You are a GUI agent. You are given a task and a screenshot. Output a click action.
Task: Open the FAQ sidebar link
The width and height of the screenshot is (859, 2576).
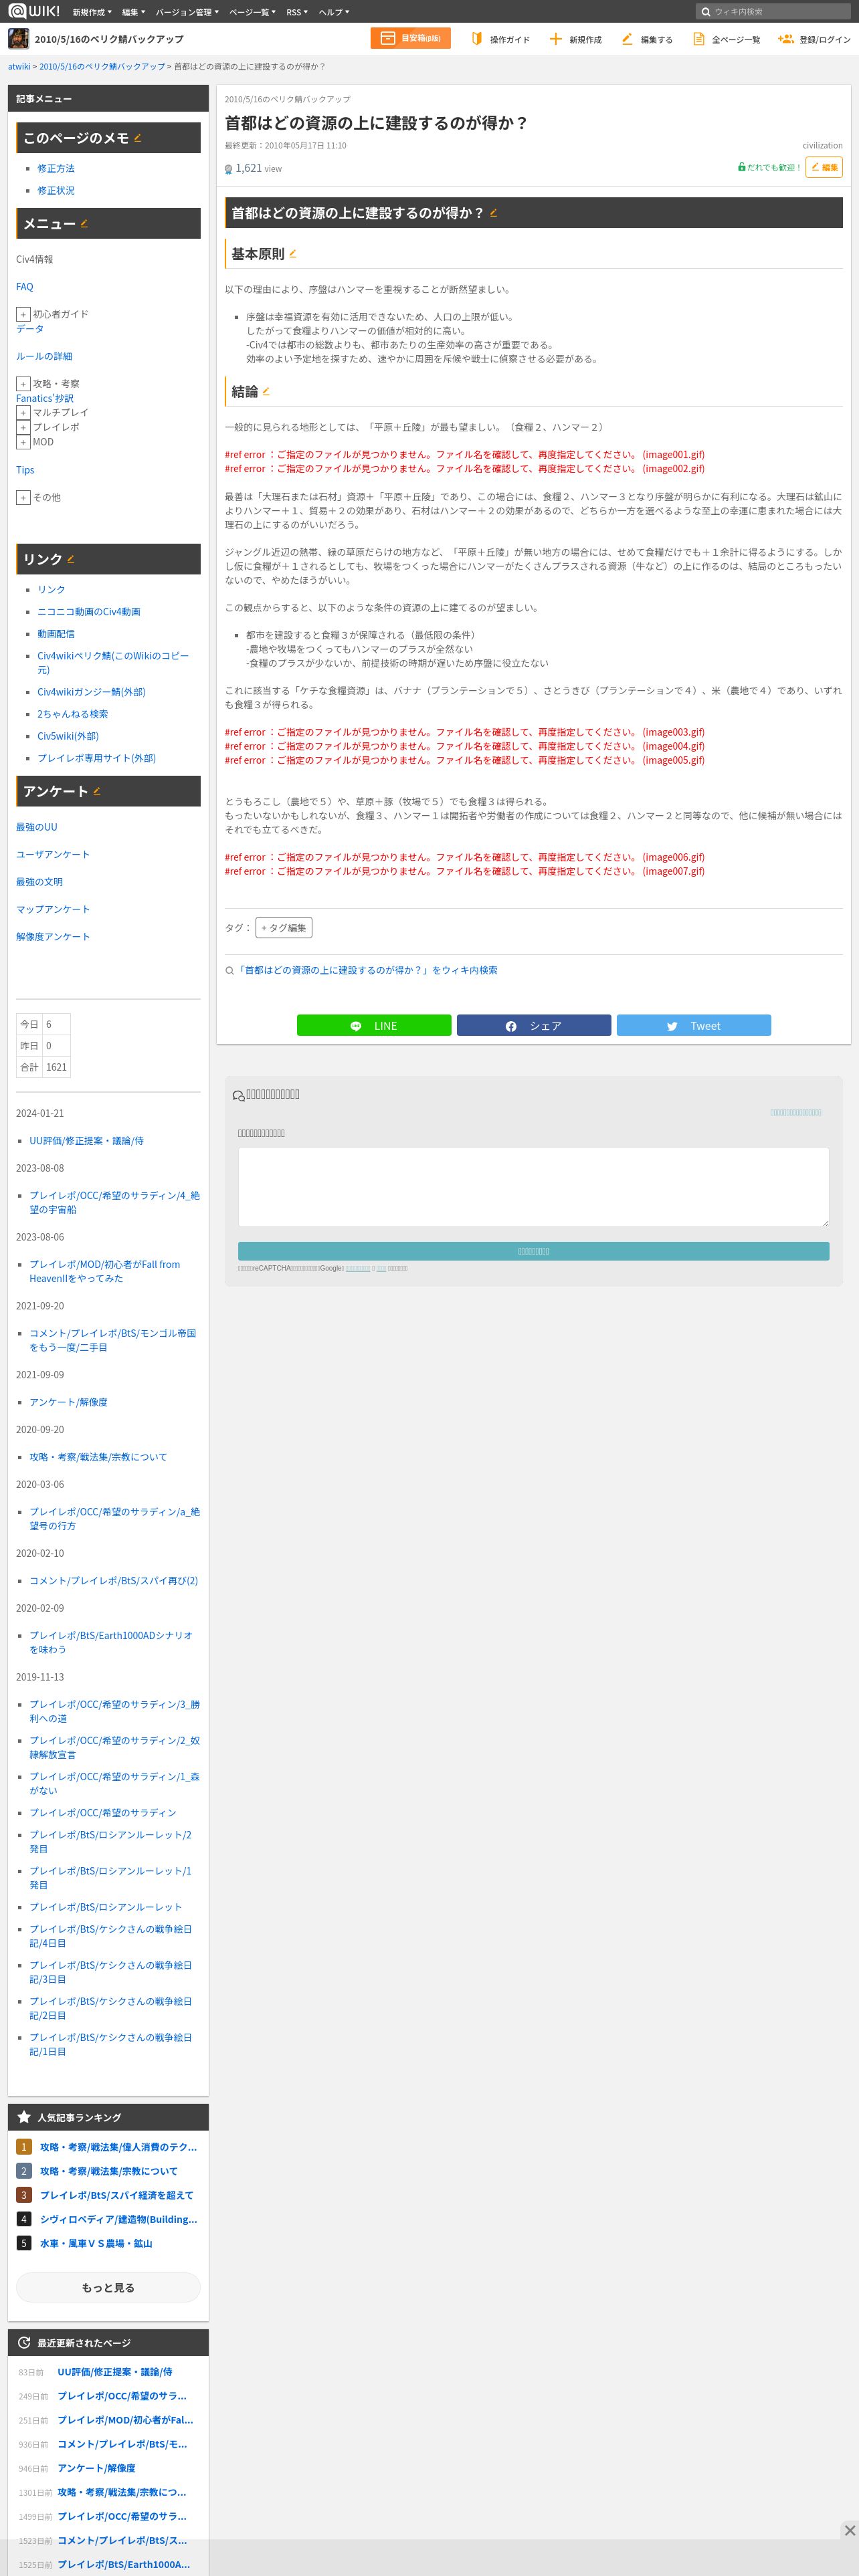tap(24, 287)
